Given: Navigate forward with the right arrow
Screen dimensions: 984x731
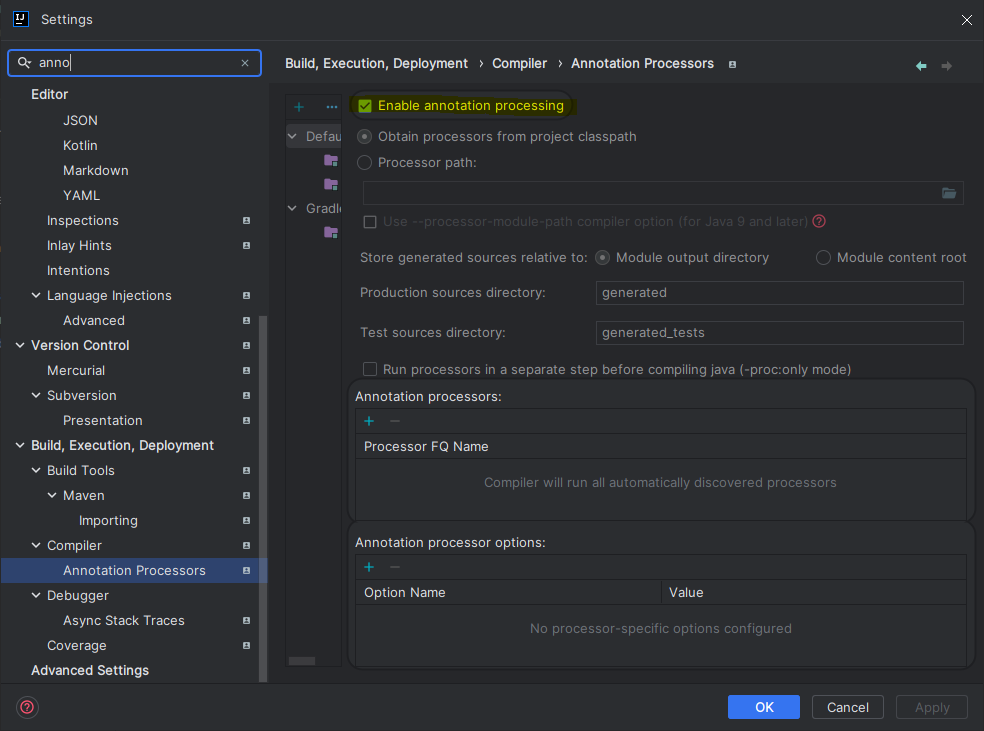Looking at the screenshot, I should click(x=946, y=65).
